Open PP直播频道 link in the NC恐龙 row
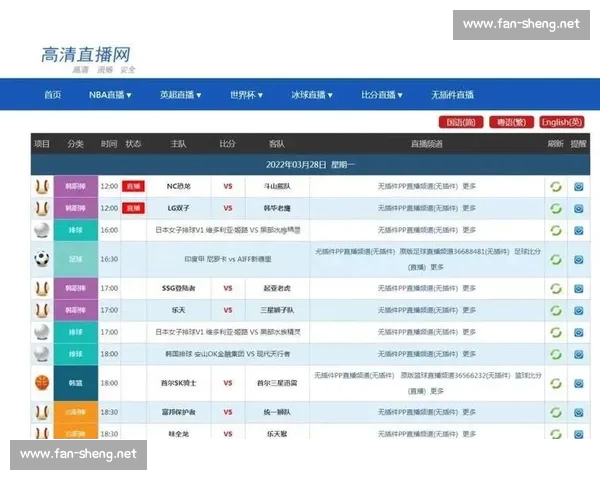 tap(418, 186)
